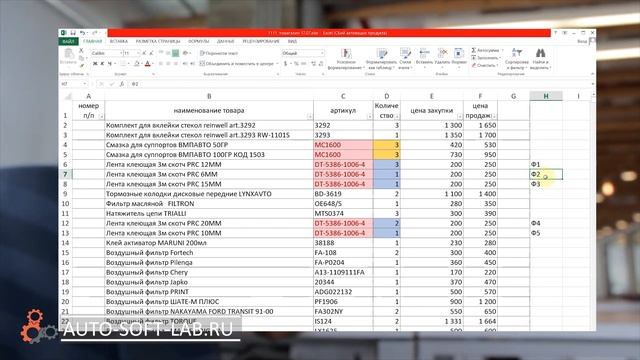Switch to the ВСТАВКА ribbon tab
Screen dimensions: 640x360
119,41
